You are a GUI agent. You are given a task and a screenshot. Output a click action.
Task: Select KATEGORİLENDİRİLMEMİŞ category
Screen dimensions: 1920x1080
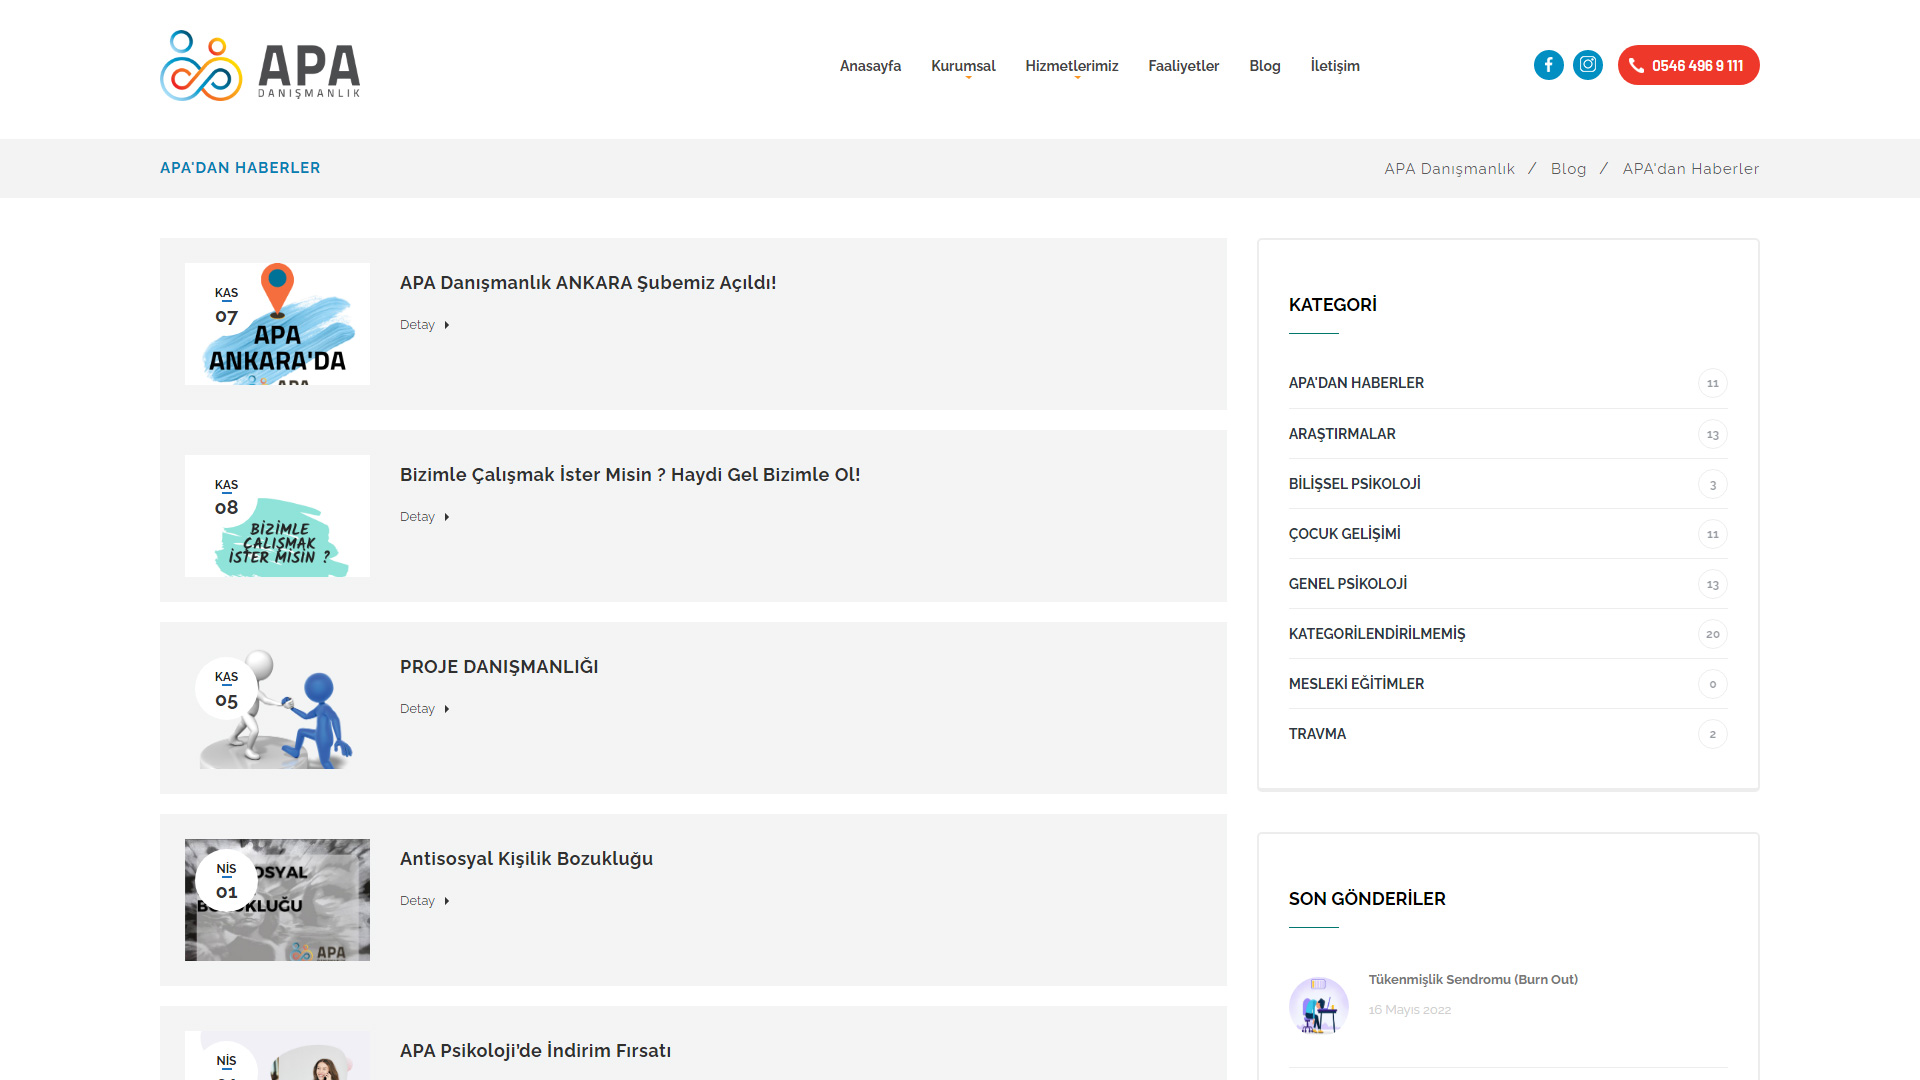click(x=1376, y=634)
